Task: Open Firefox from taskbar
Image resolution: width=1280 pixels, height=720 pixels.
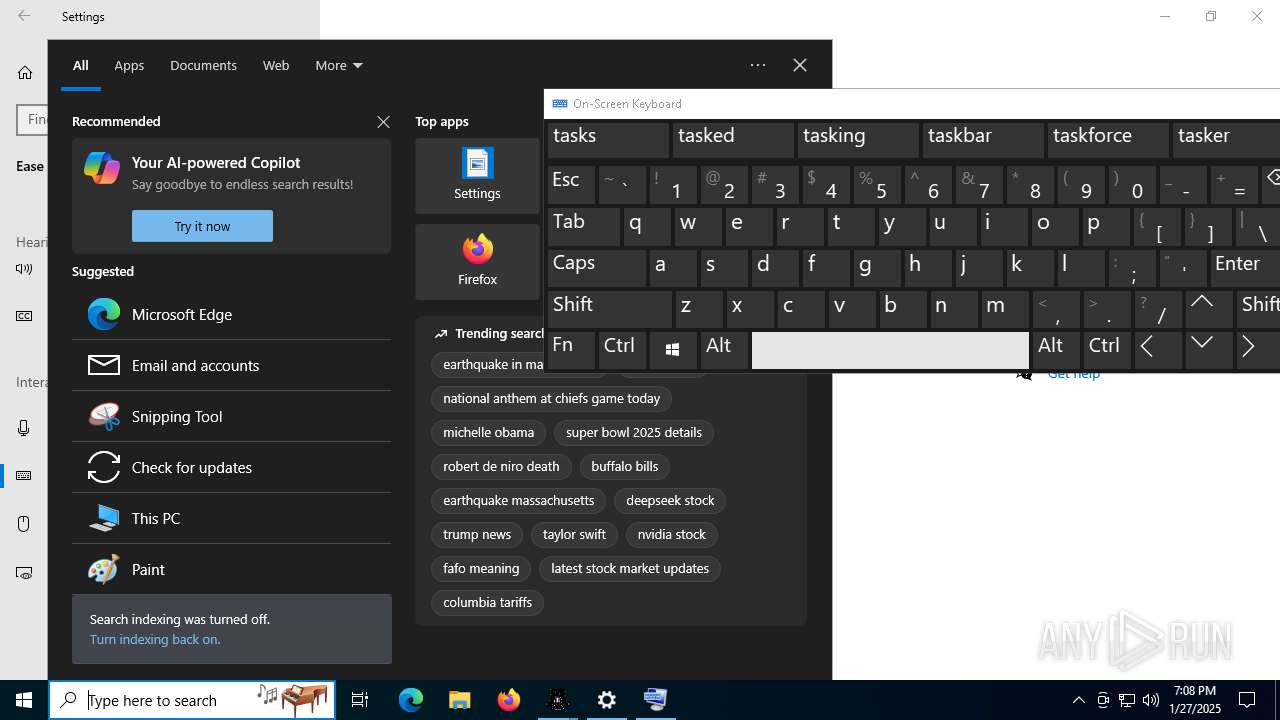Action: coord(509,700)
